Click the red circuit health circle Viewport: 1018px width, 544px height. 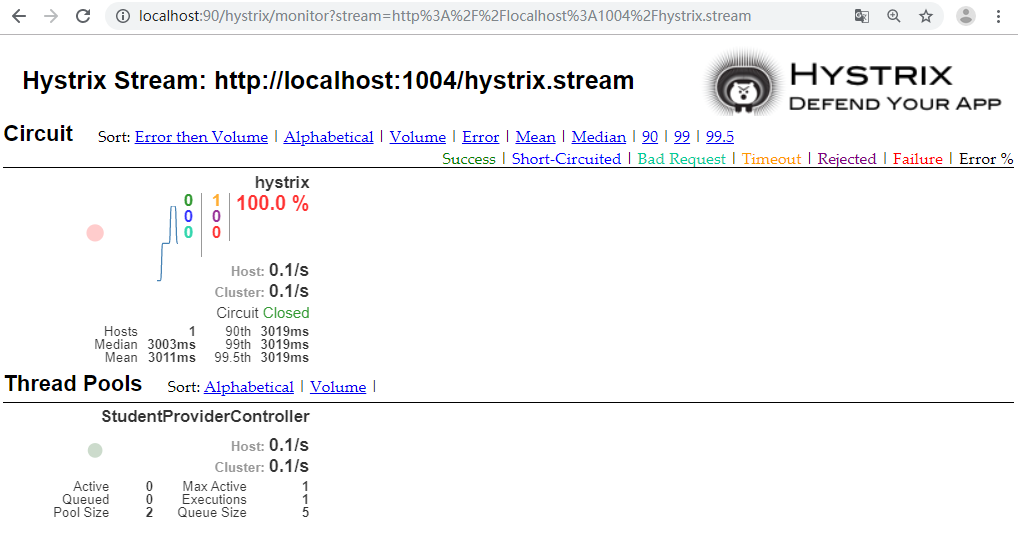95,233
